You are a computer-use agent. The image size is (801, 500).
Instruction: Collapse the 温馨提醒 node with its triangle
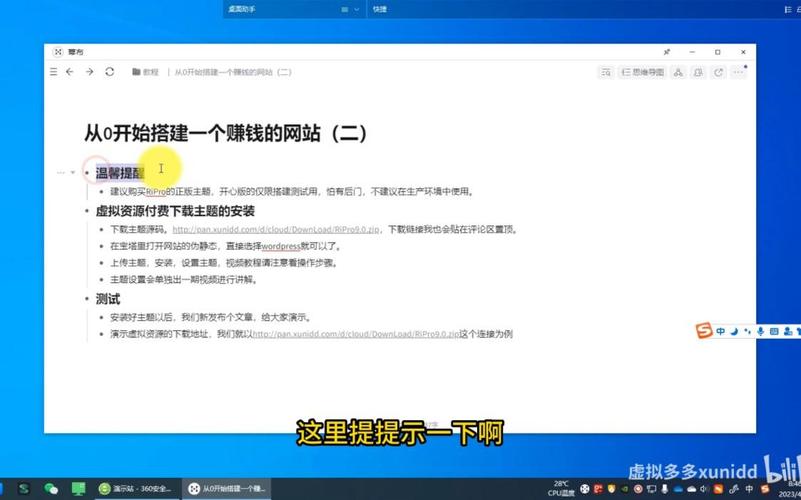coord(72,173)
